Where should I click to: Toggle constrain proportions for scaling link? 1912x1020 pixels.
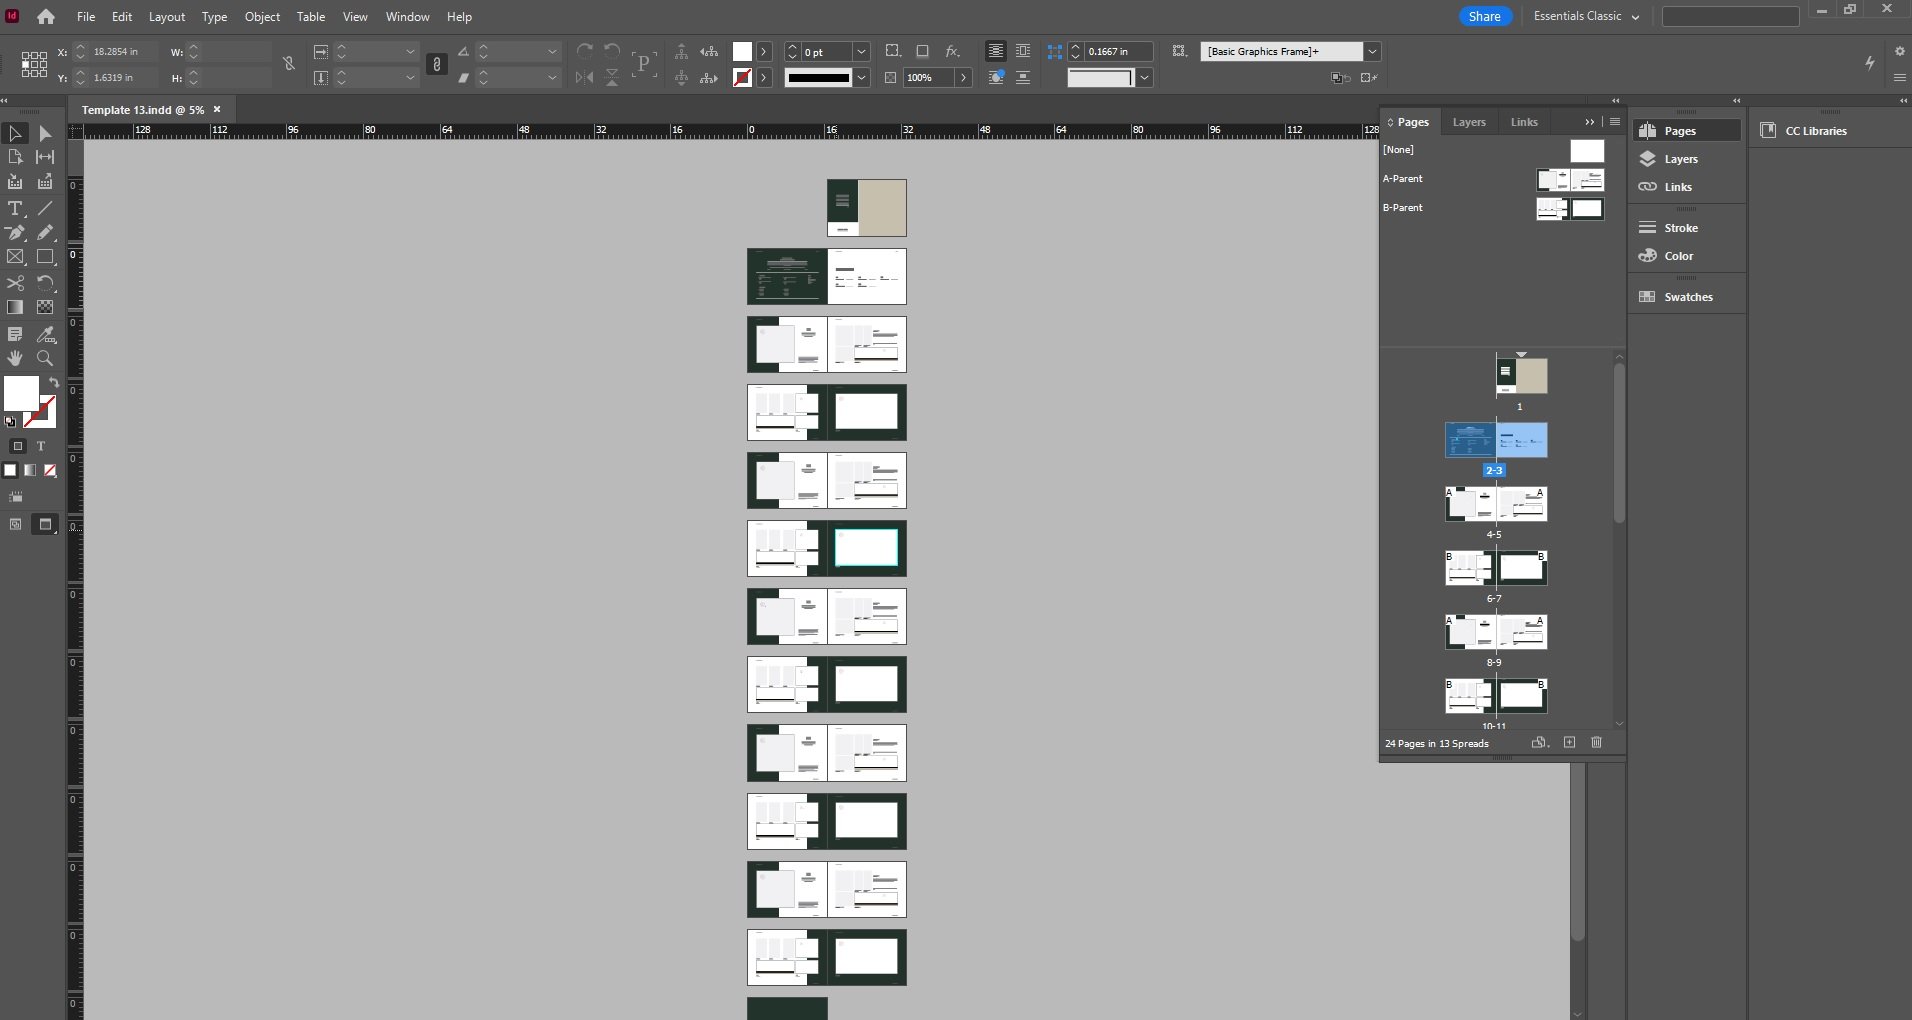click(x=437, y=64)
